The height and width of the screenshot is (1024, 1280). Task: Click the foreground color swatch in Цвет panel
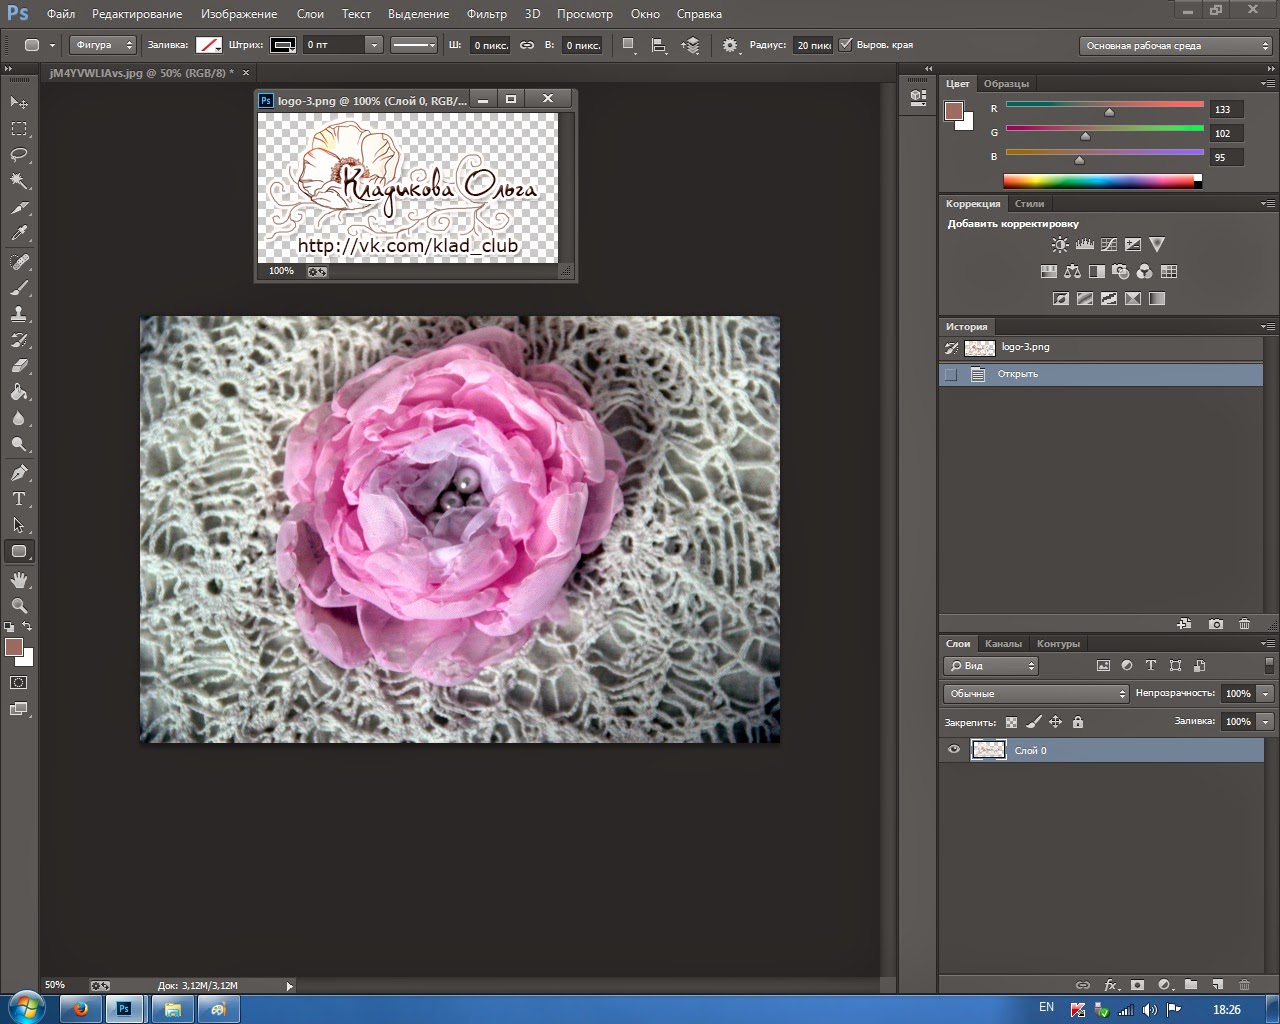[954, 111]
